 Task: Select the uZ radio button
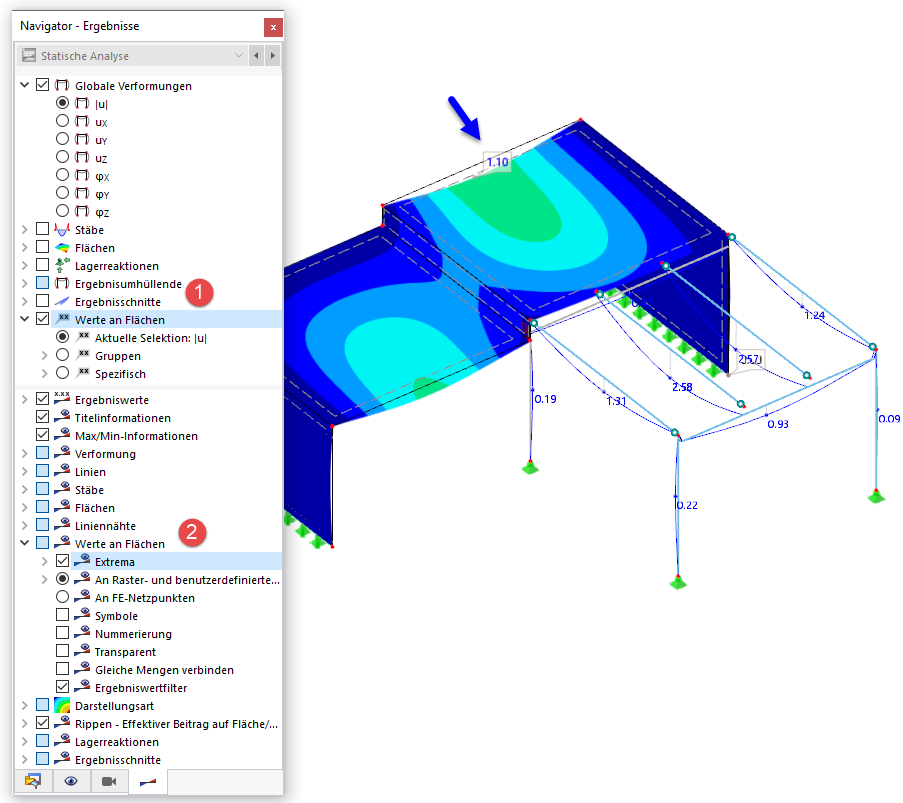62,157
